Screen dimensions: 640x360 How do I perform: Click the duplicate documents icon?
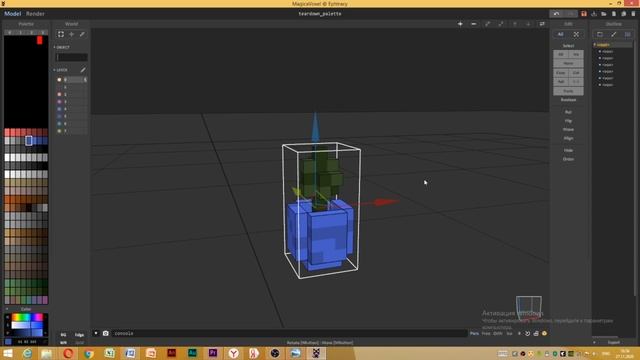point(623,14)
